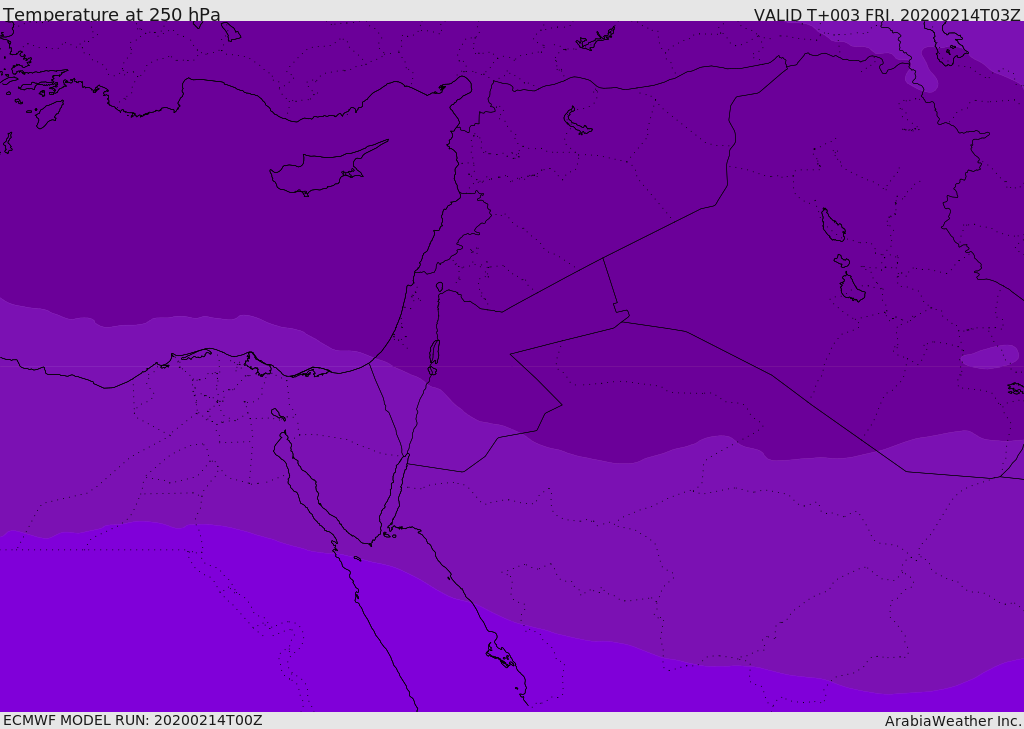Click the small light purple patch at right edge
The height and width of the screenshot is (729, 1024).
point(990,356)
